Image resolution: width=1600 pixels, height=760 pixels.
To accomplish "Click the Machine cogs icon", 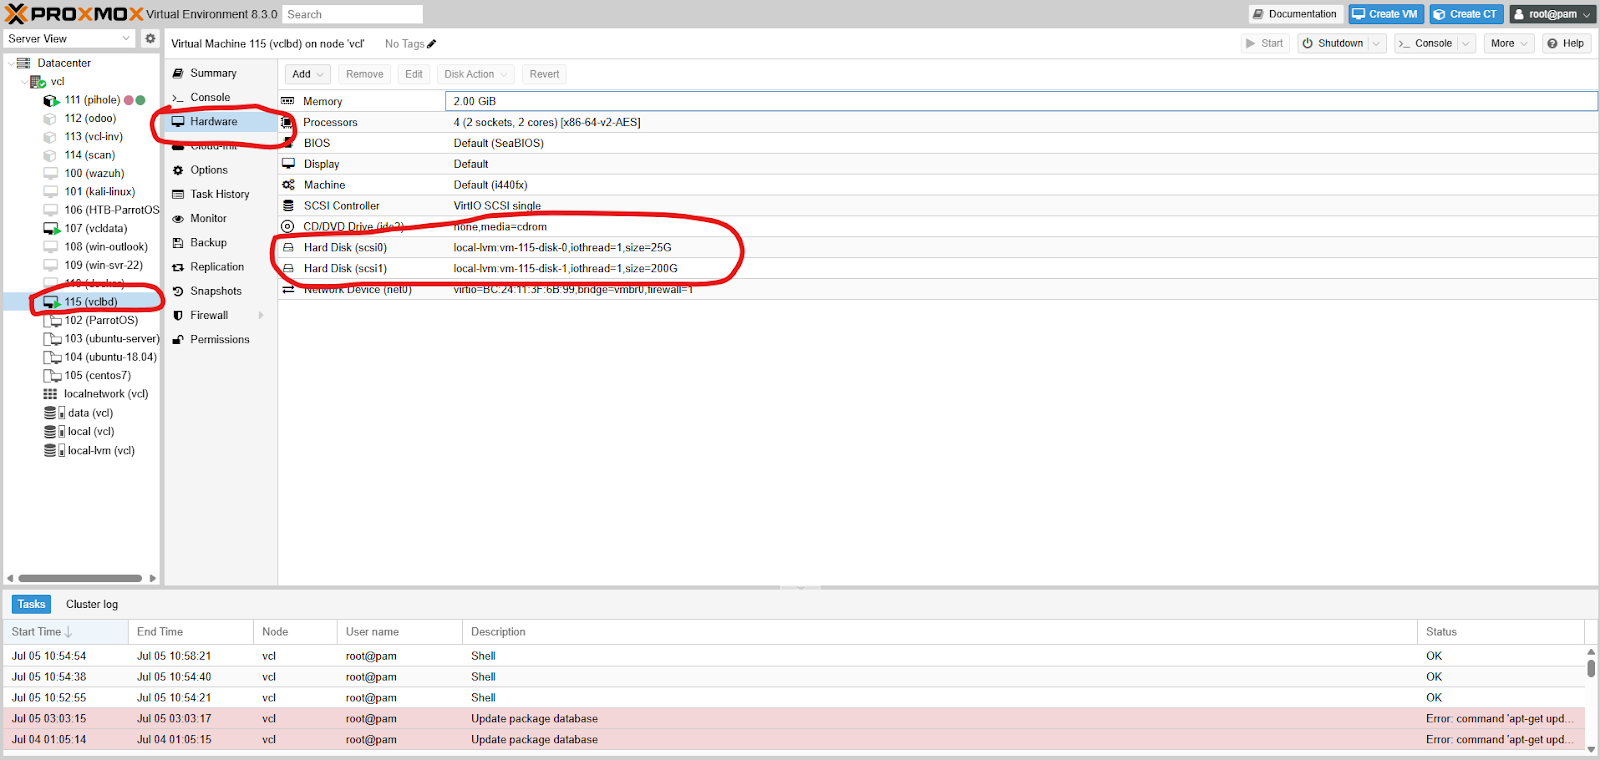I will tap(288, 185).
